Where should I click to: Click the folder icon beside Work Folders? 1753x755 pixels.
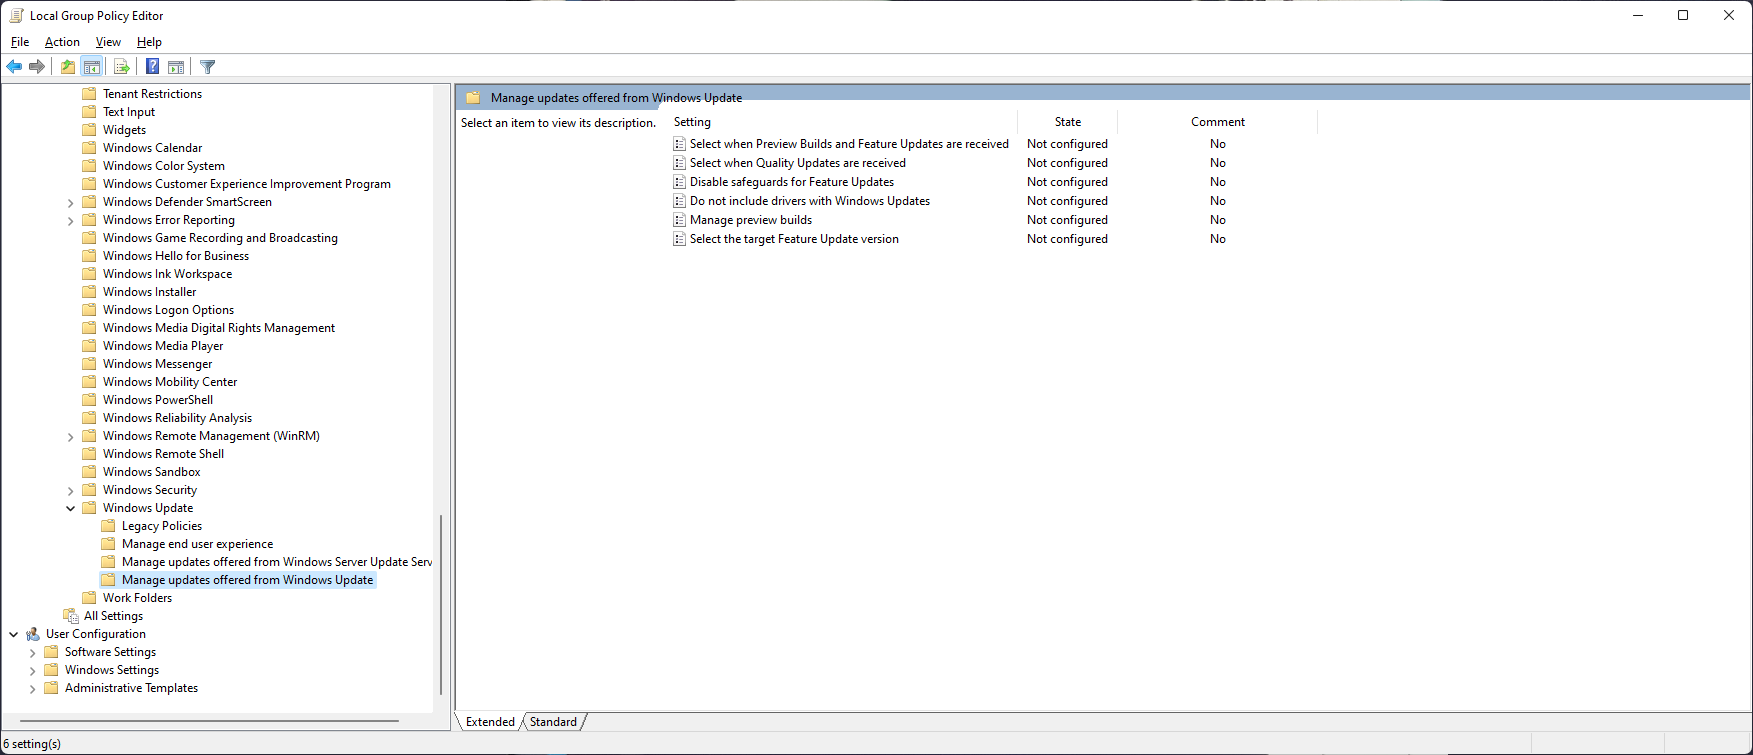89,598
